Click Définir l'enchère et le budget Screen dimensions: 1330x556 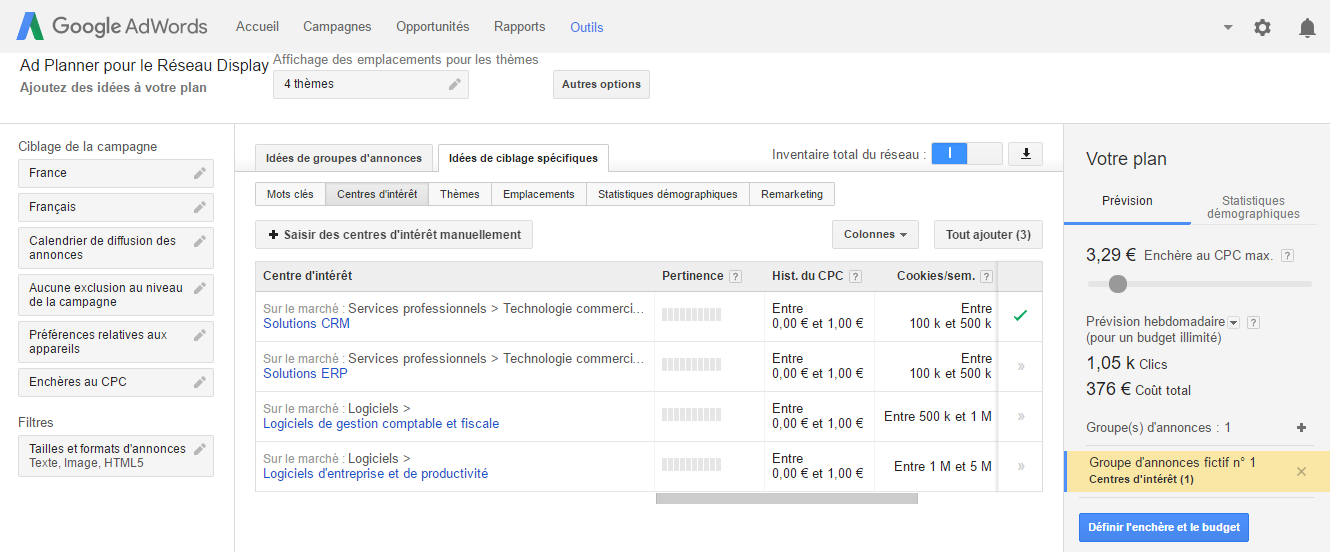pos(1164,527)
